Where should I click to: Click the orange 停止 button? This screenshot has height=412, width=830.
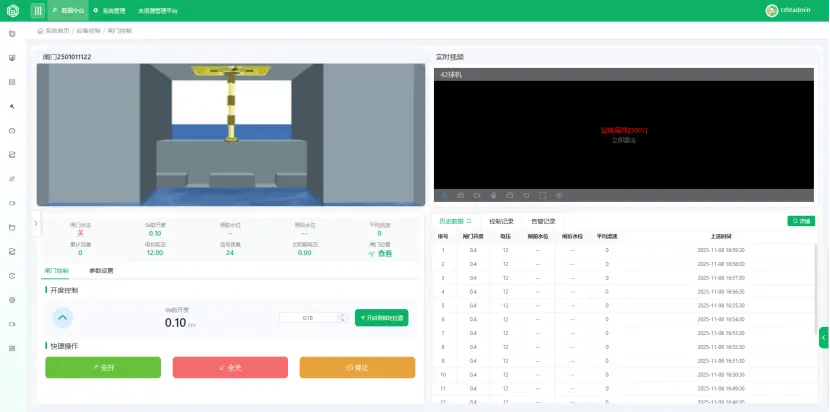[357, 367]
